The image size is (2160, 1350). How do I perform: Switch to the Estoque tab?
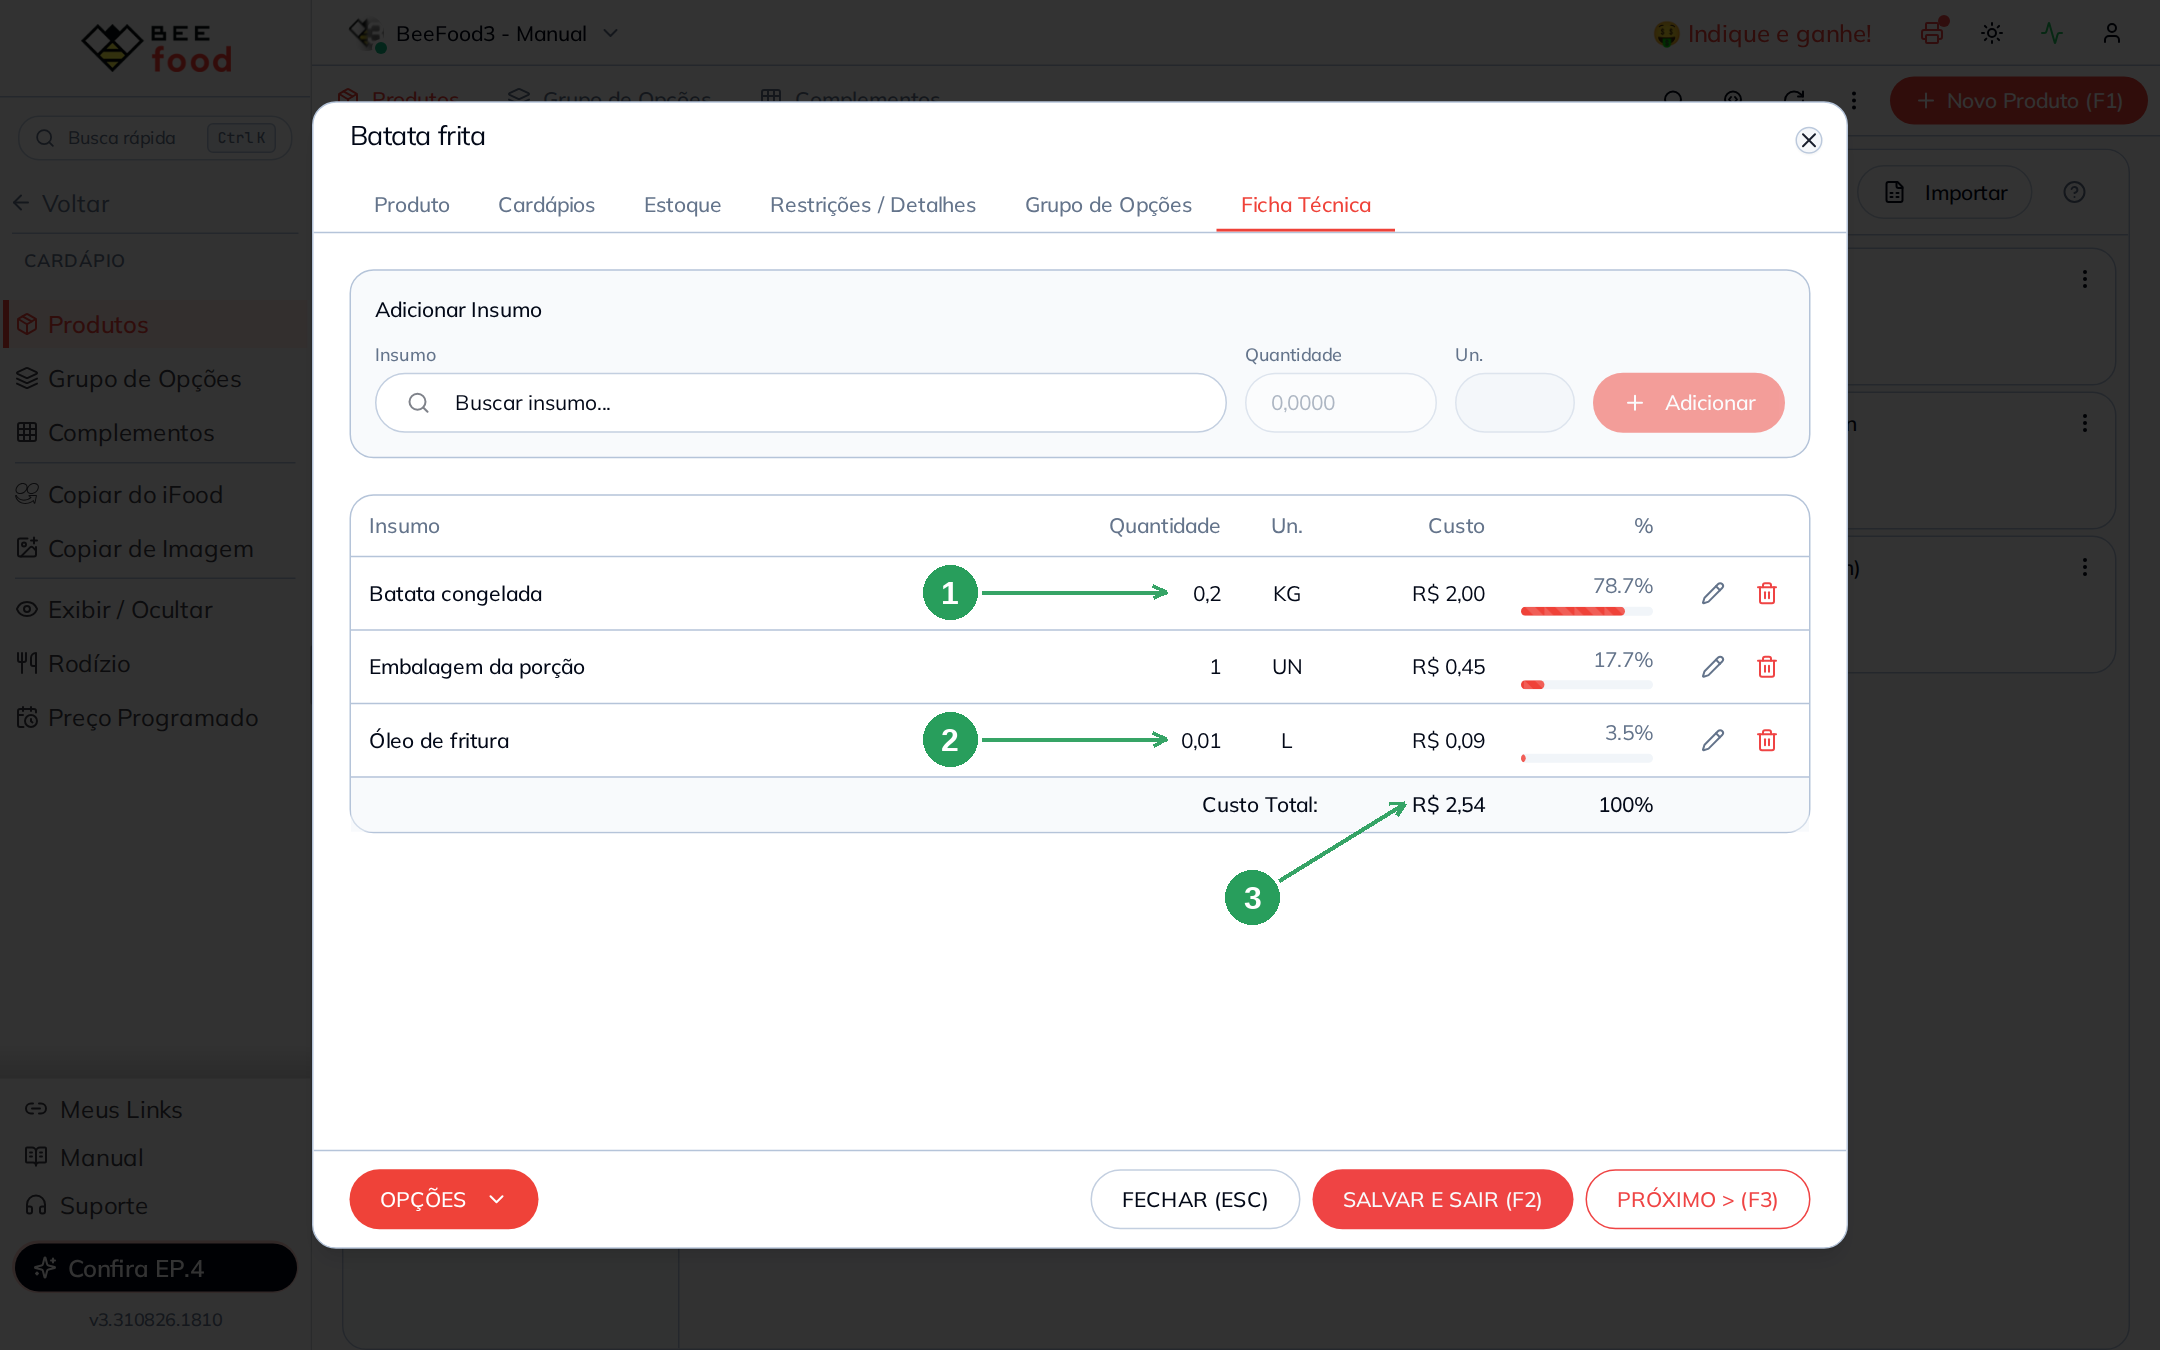(x=682, y=204)
